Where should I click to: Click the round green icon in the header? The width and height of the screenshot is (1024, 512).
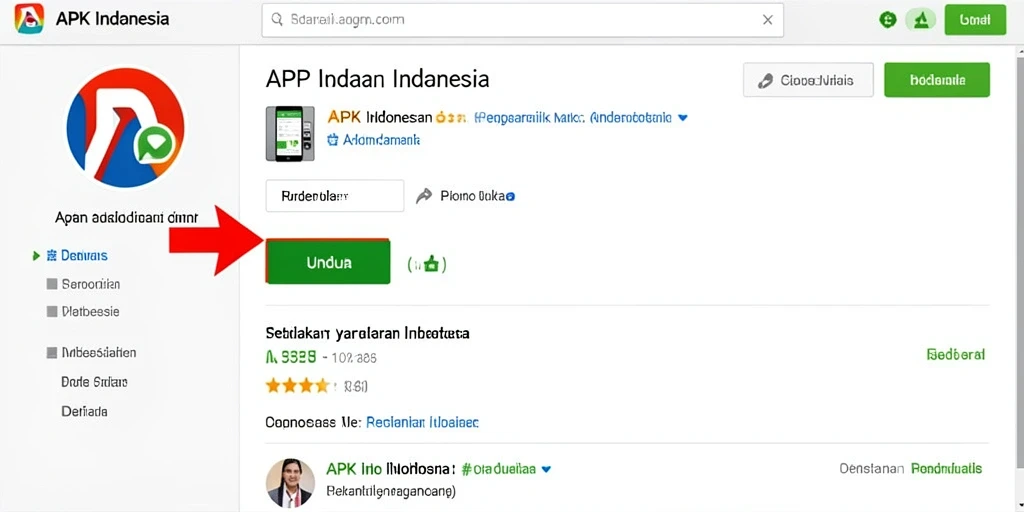coord(888,20)
